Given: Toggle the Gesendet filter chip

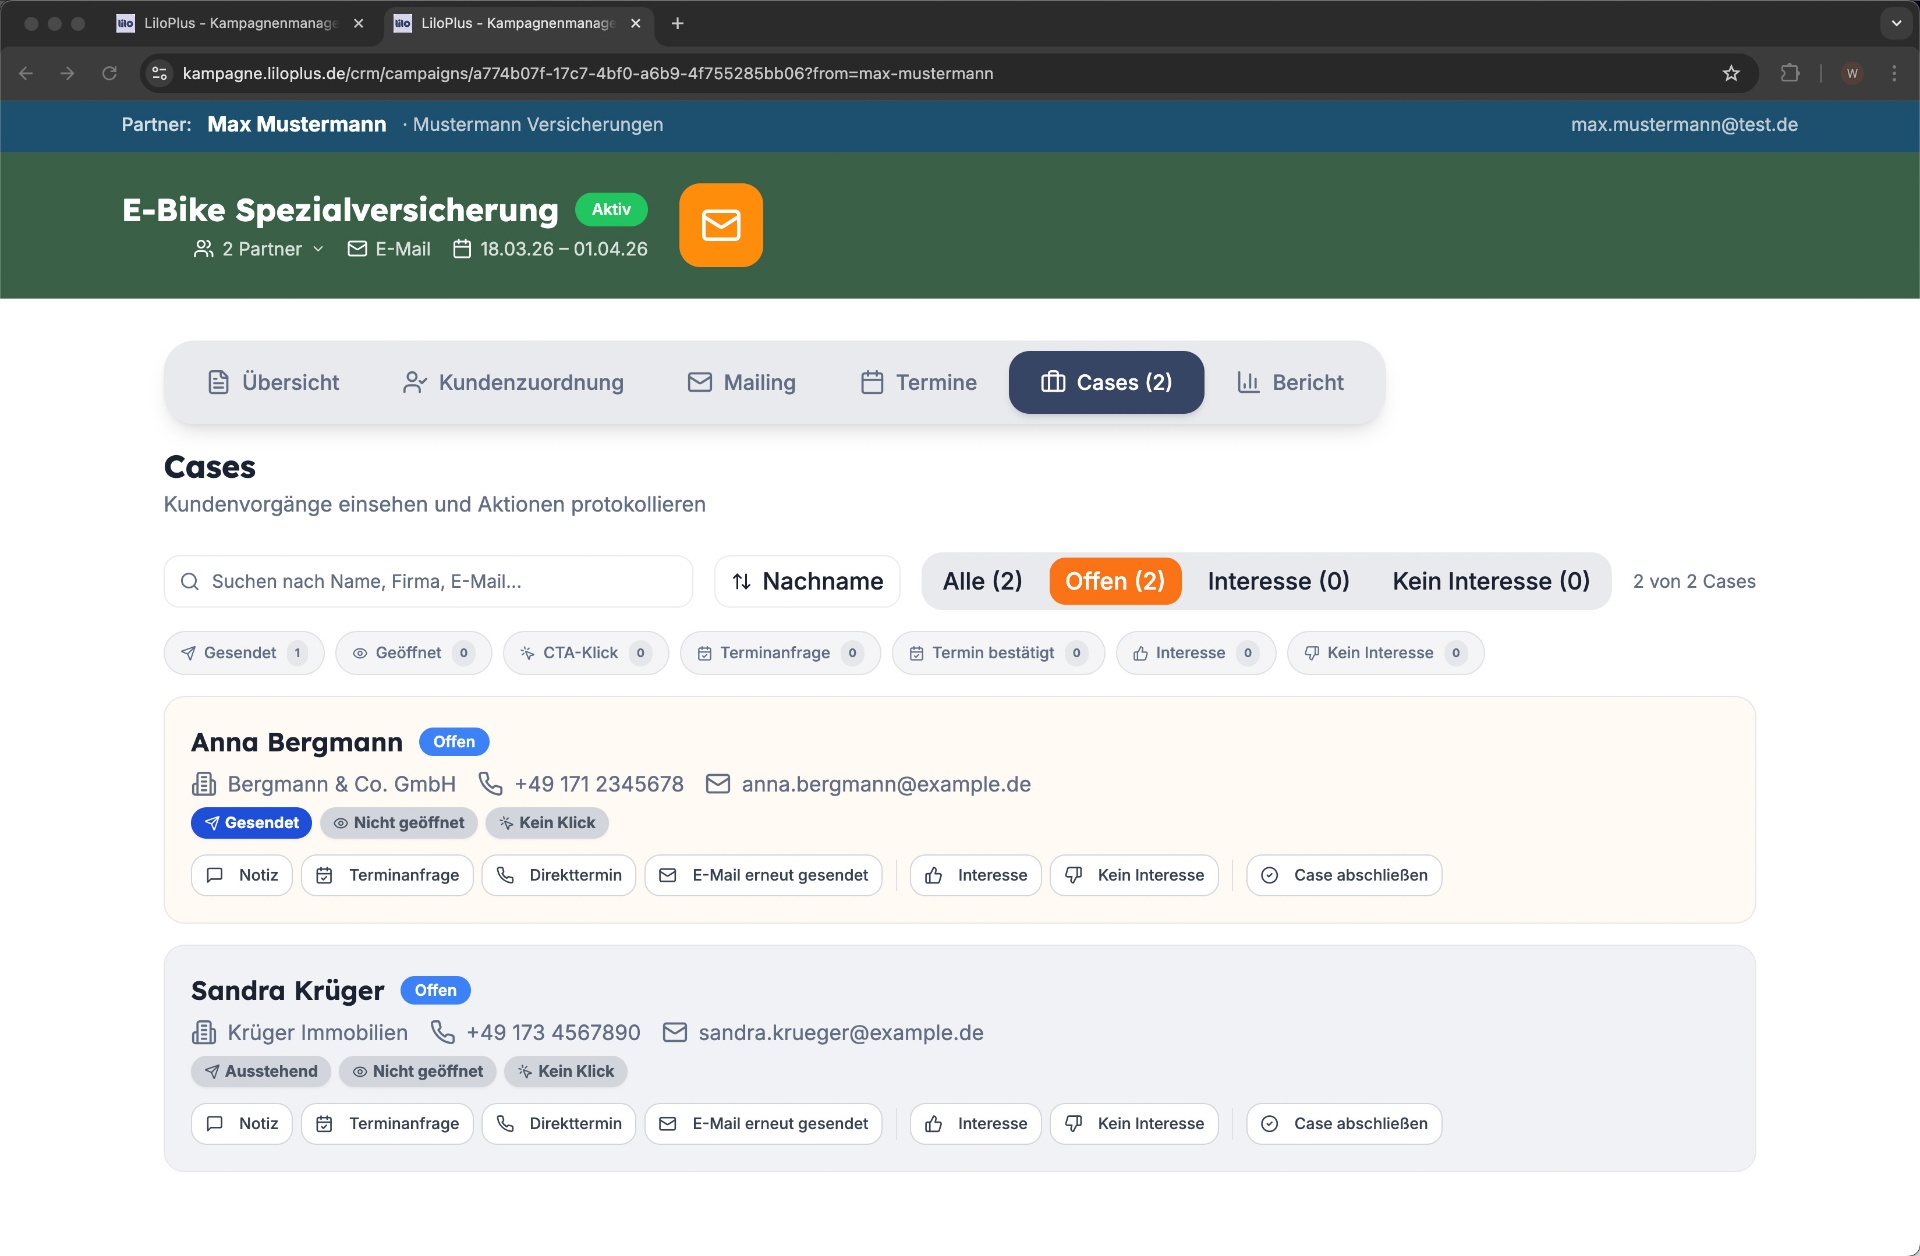Looking at the screenshot, I should [x=244, y=653].
